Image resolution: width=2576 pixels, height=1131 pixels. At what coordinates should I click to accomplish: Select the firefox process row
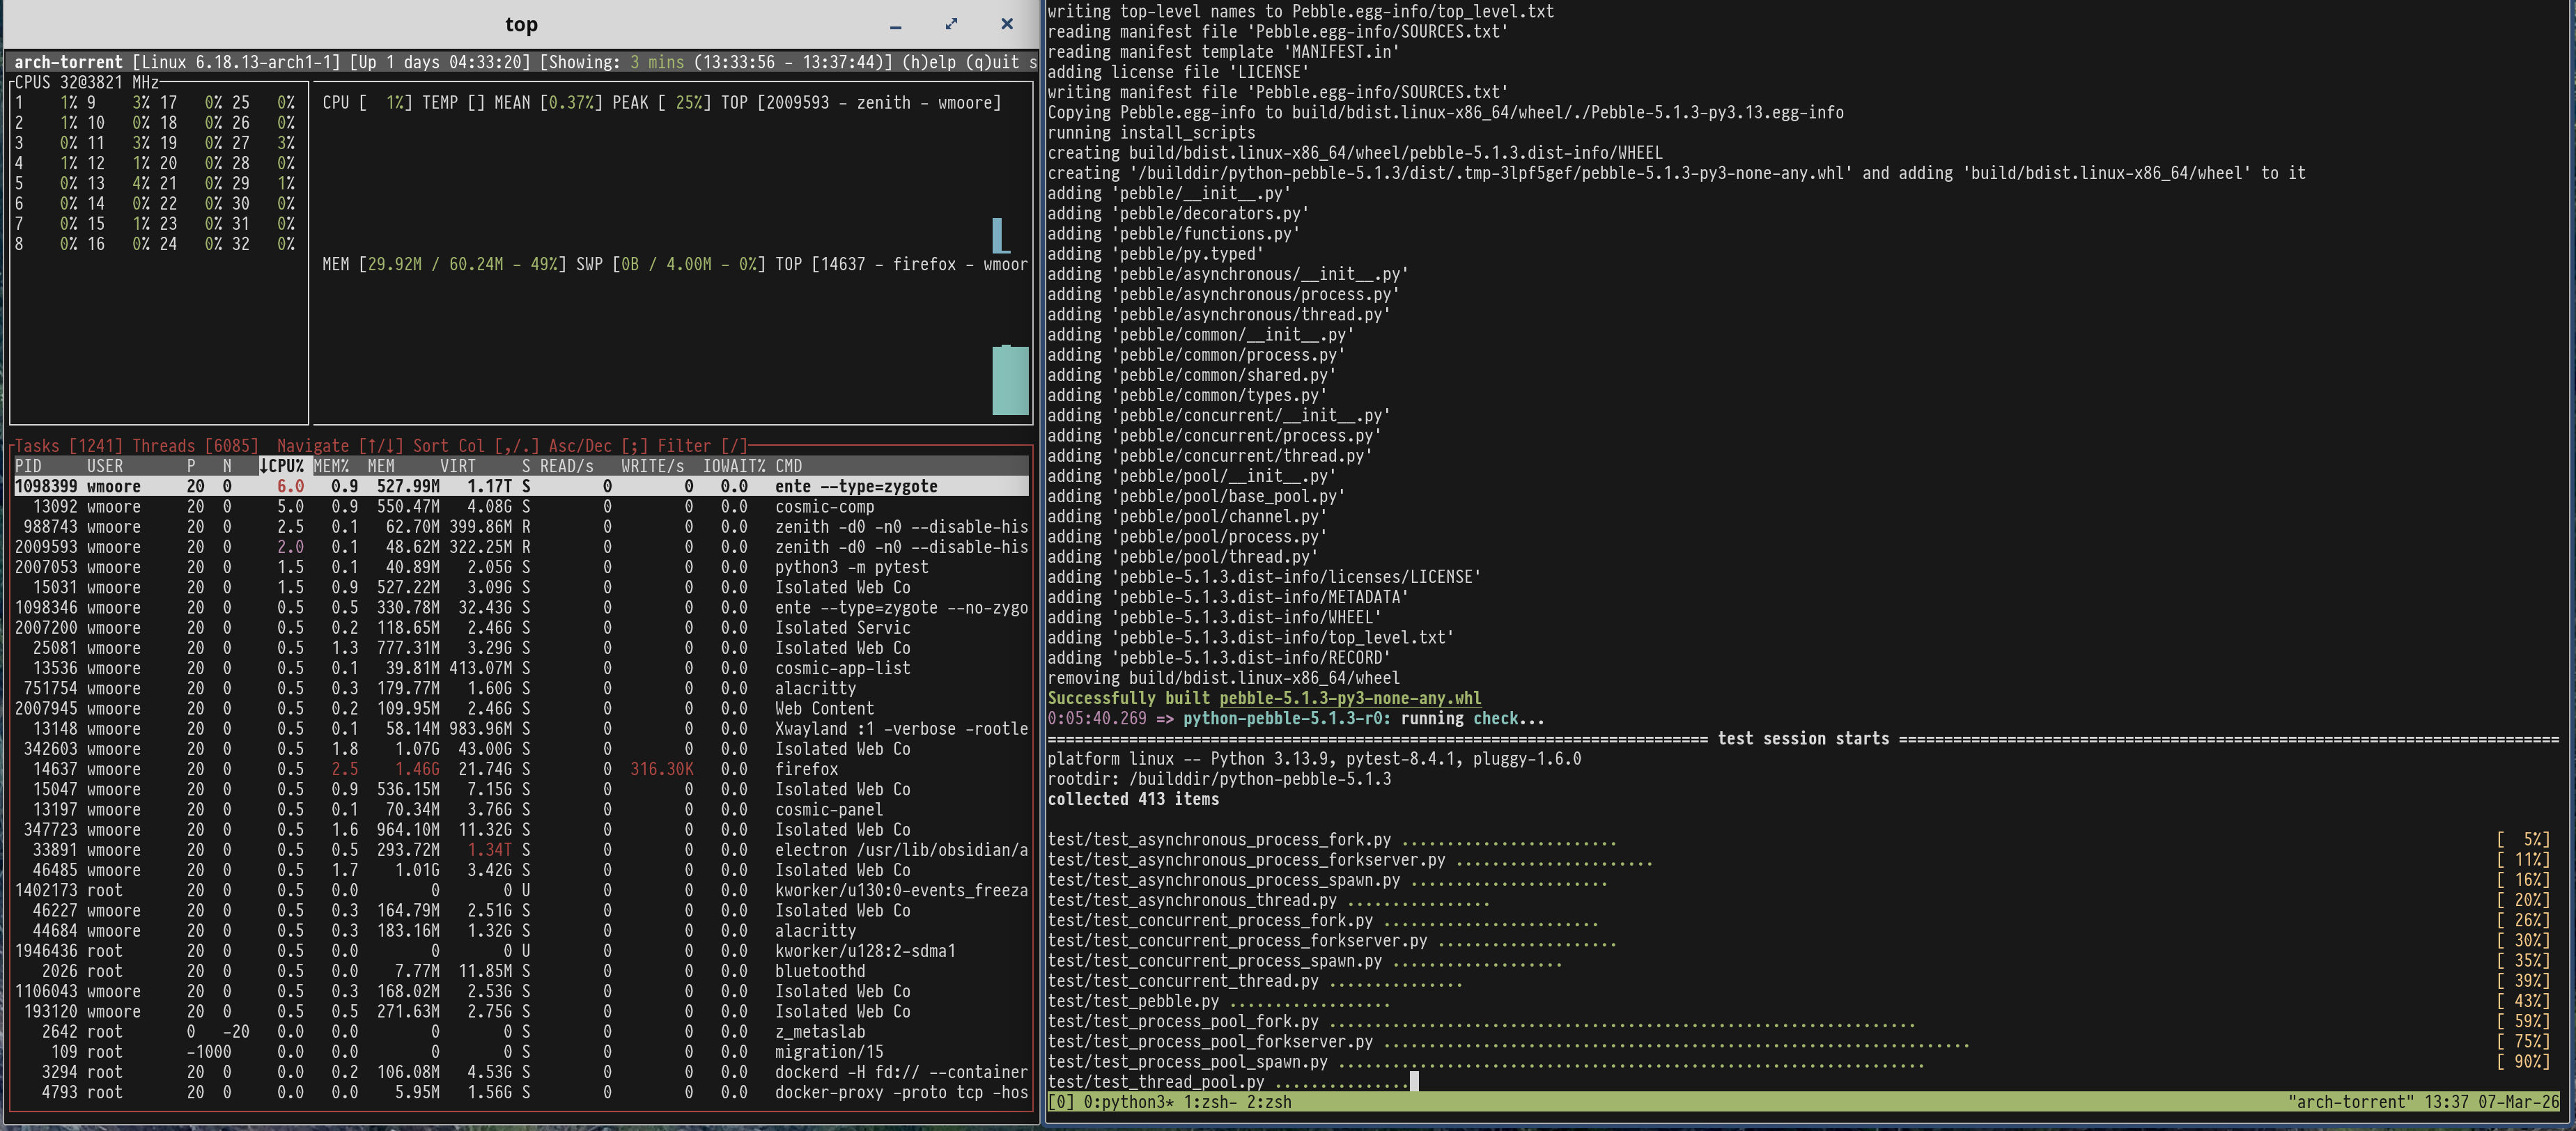tap(520, 769)
